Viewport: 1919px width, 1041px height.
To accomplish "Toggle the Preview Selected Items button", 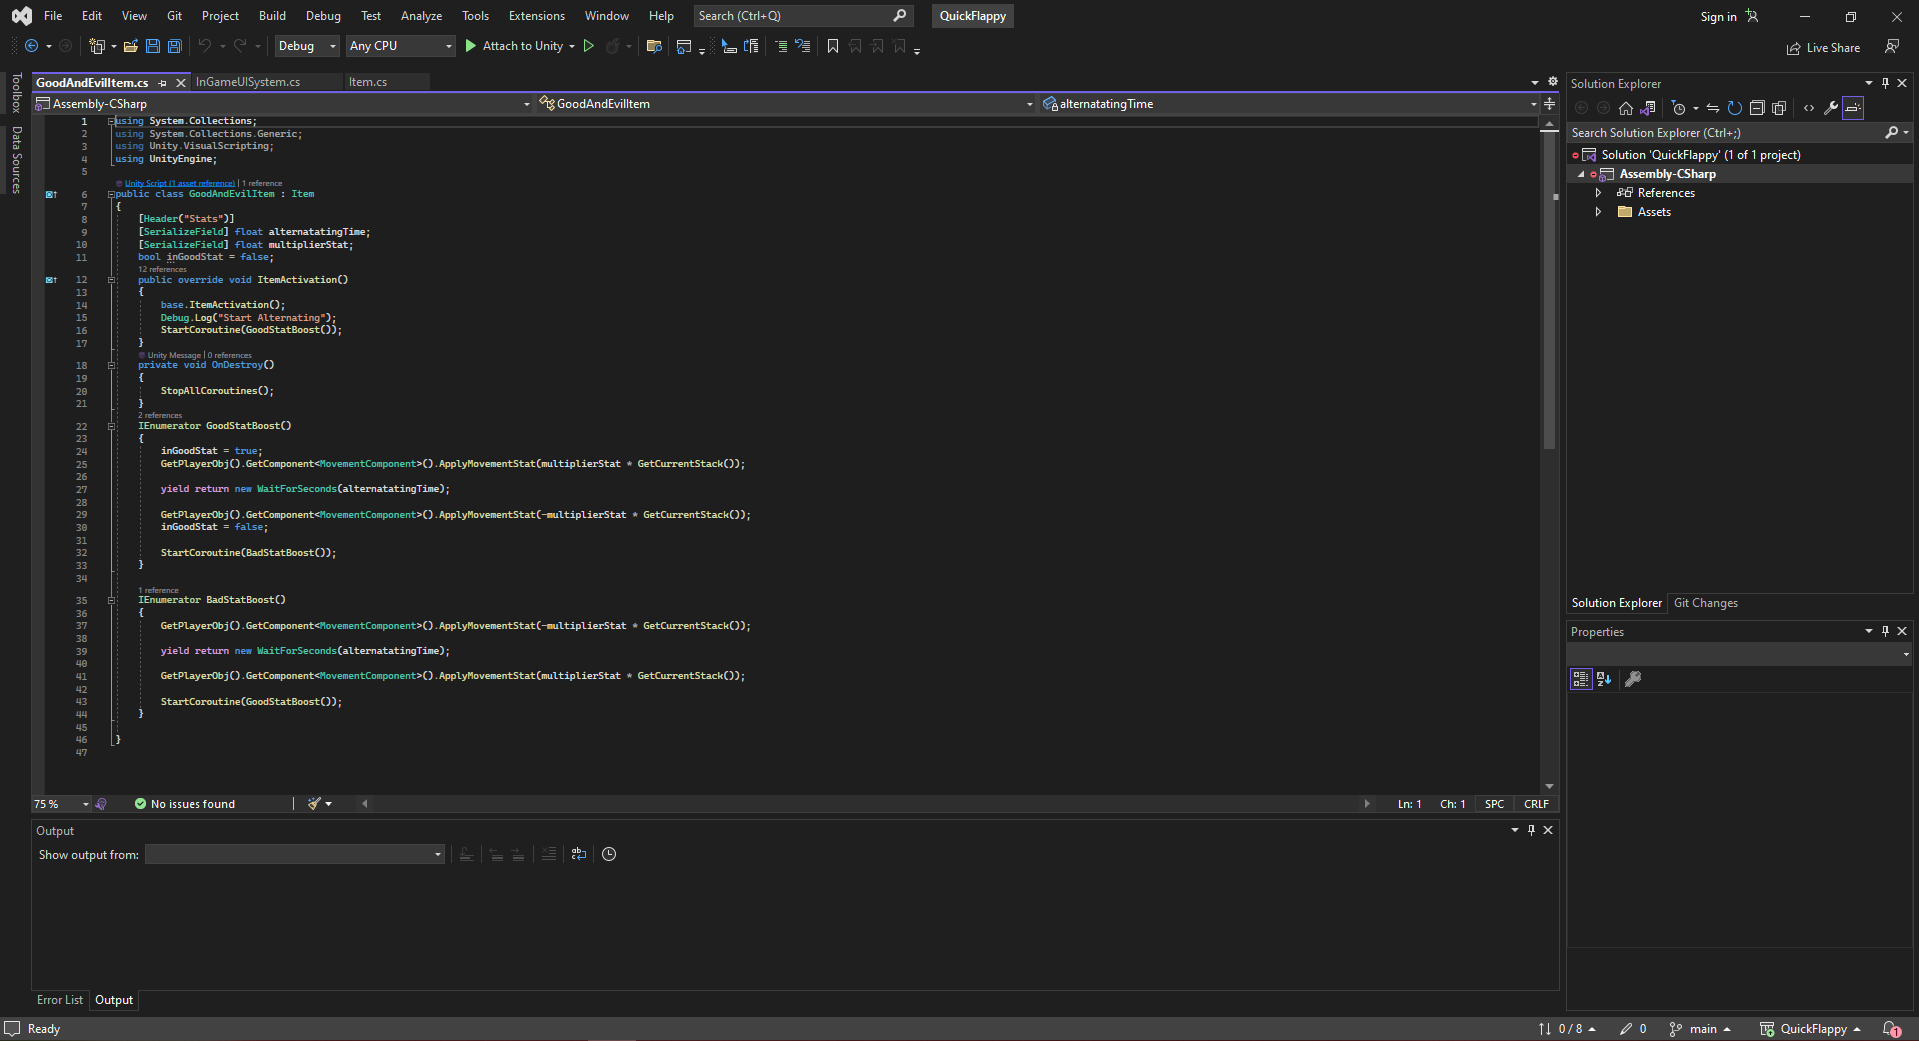I will 1853,108.
